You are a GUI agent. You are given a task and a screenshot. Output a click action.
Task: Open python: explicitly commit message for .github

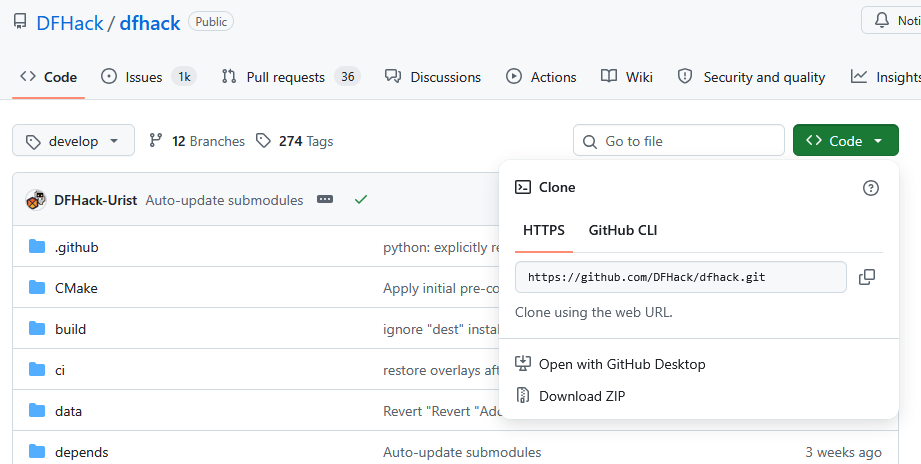[441, 247]
